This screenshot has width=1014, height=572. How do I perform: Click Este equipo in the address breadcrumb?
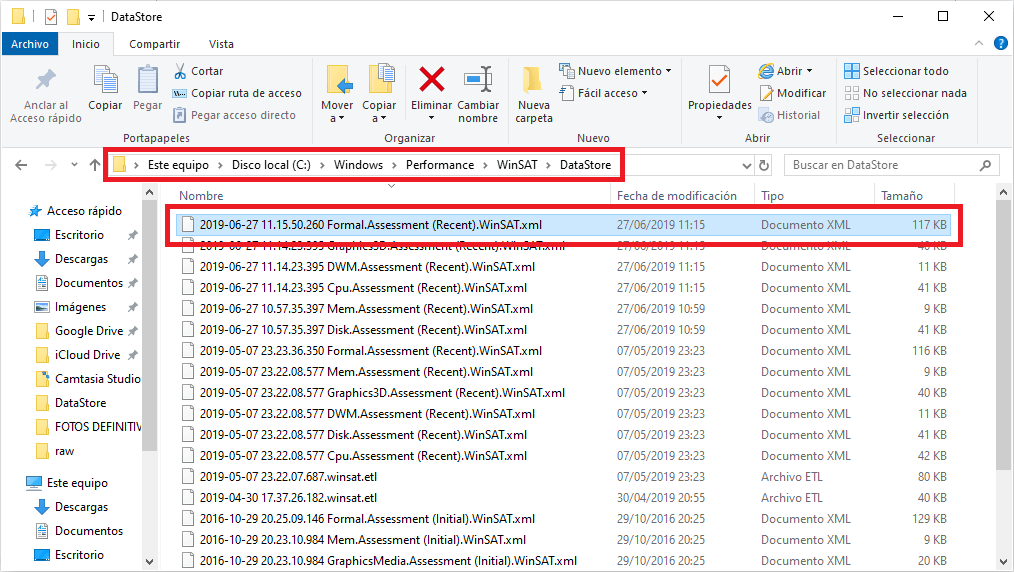point(178,165)
